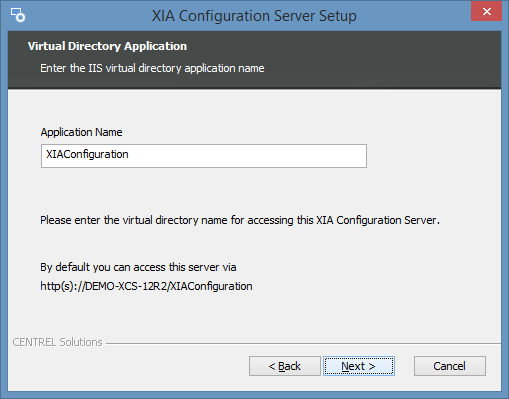Click the installer icon in the title bar
This screenshot has width=509, height=399.
pos(18,15)
